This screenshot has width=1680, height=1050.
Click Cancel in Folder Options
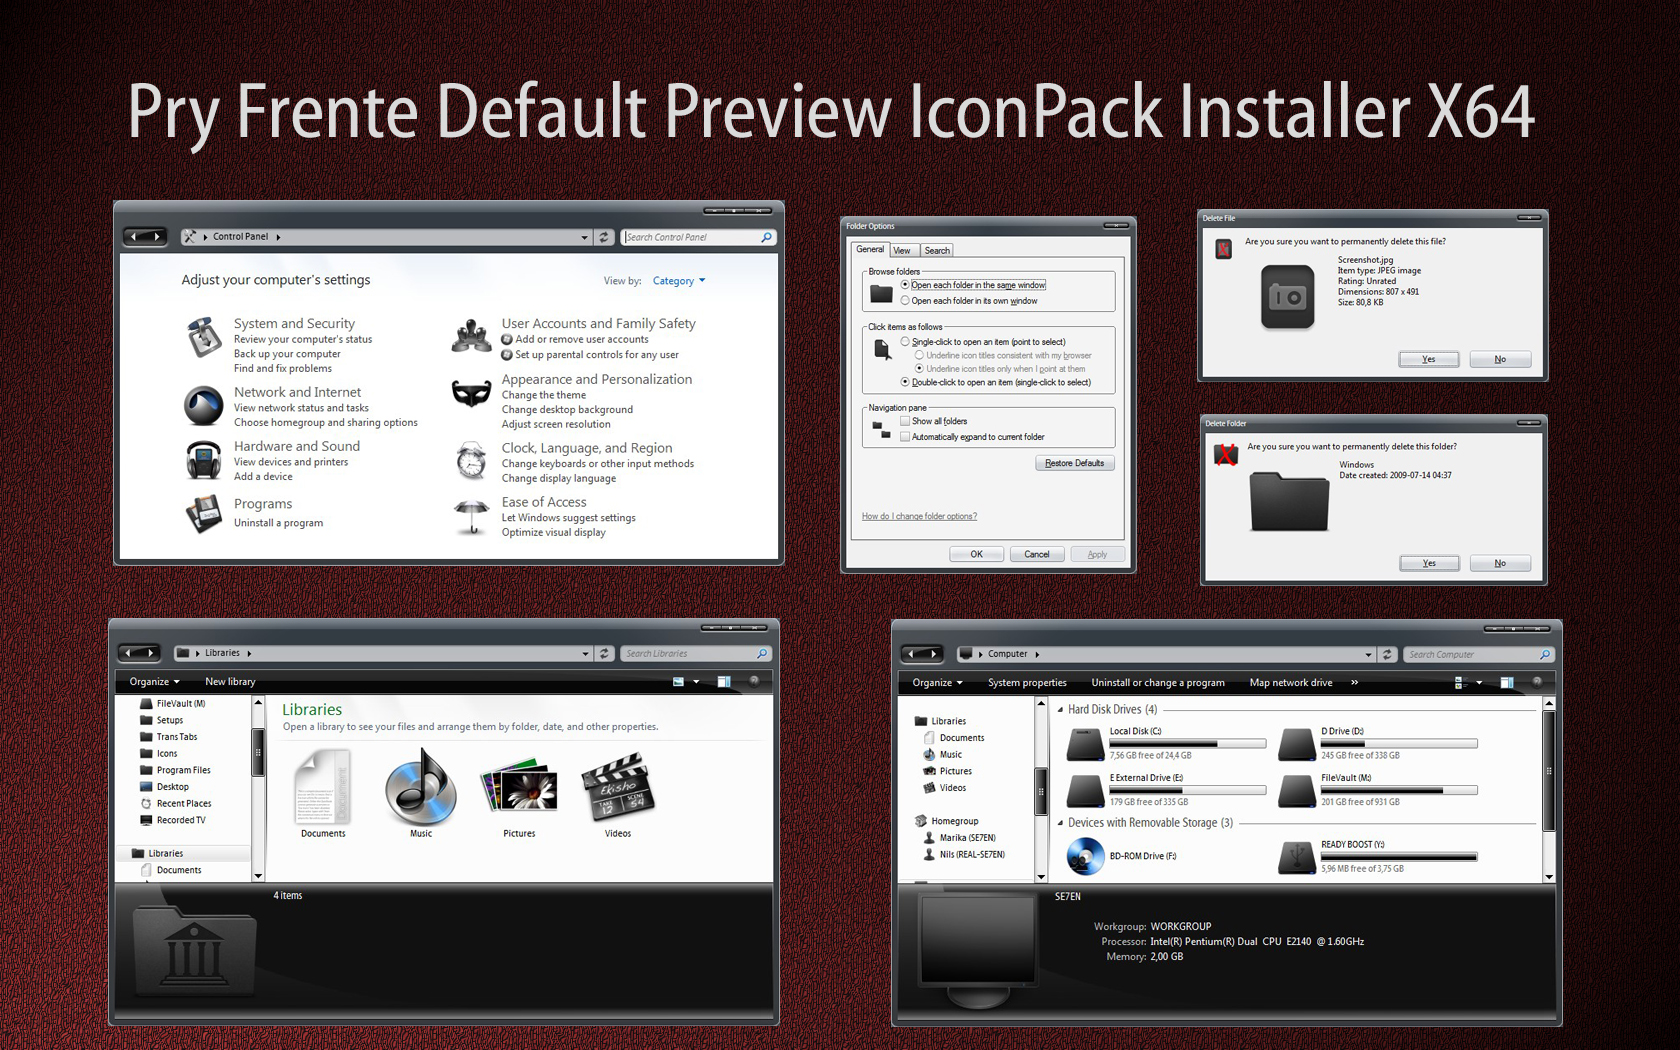pyautogui.click(x=1037, y=554)
